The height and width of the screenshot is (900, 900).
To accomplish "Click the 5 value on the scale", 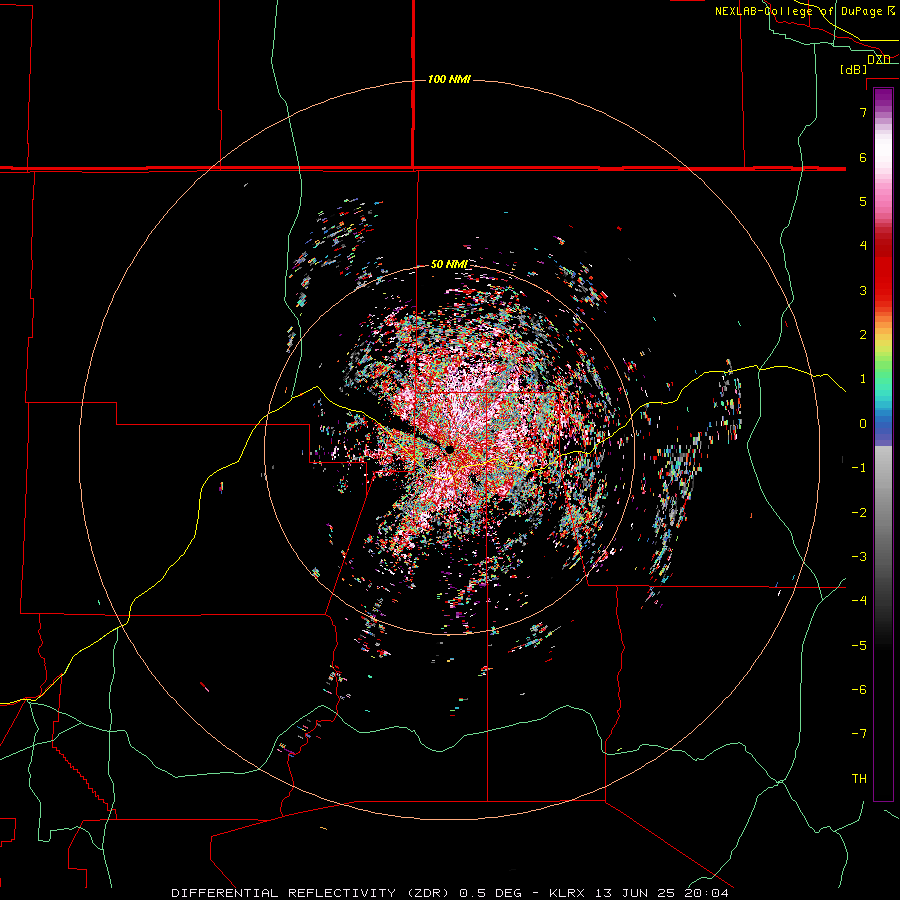I will 863,201.
